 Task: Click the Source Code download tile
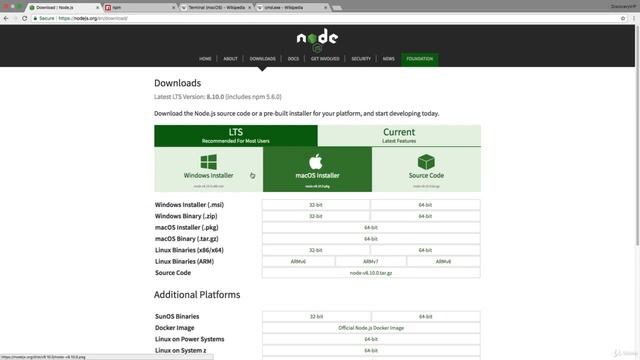tap(426, 169)
